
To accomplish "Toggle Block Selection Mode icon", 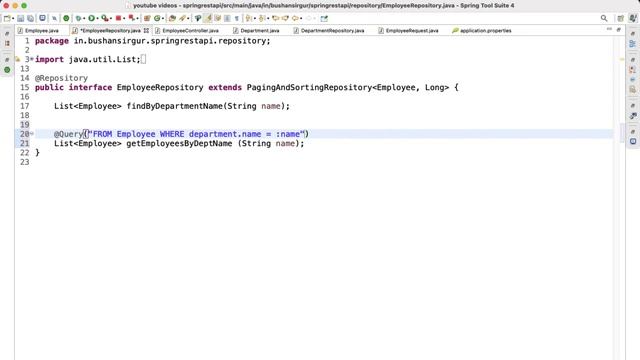I will tap(227, 18).
